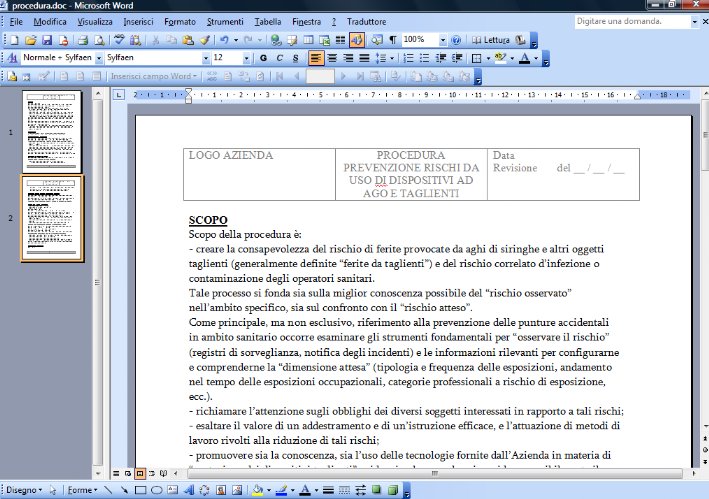Open the Disegno drawing menu button
The image size is (709, 499).
(24, 491)
